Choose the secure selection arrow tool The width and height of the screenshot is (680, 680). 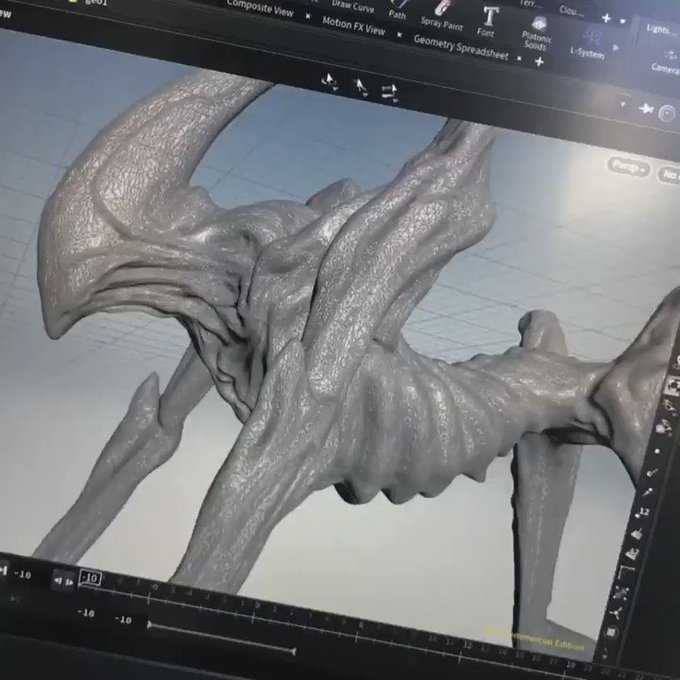pos(360,87)
